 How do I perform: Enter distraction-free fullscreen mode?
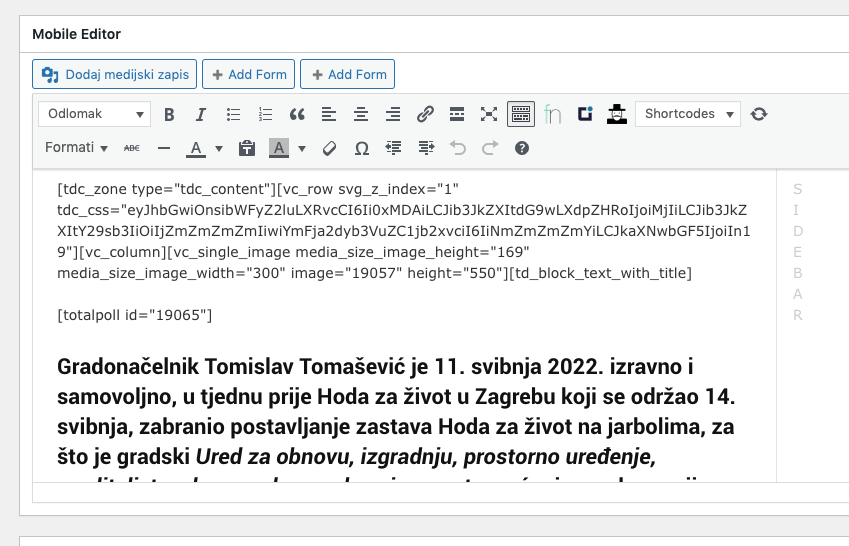click(x=489, y=114)
